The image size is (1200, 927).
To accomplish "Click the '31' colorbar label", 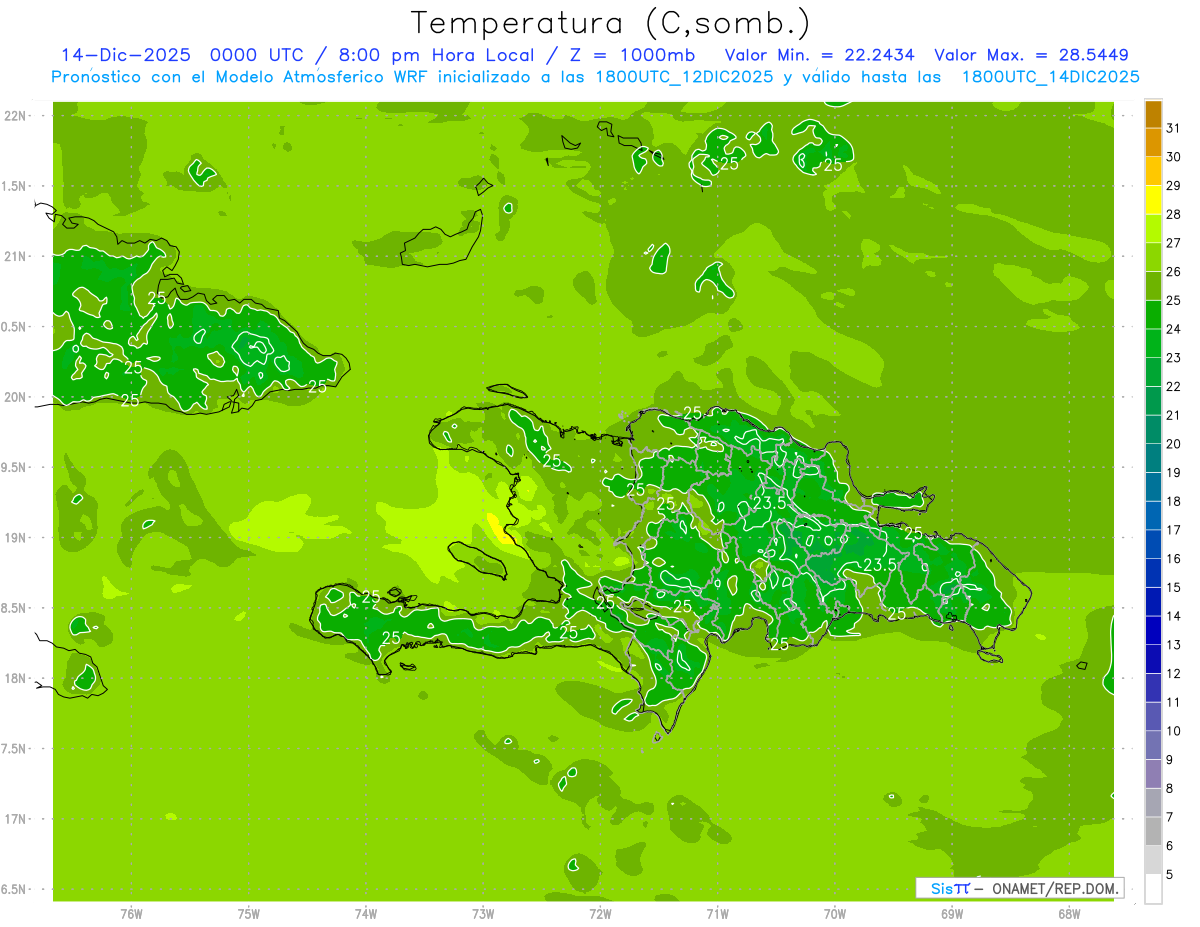I will pos(1174,128).
